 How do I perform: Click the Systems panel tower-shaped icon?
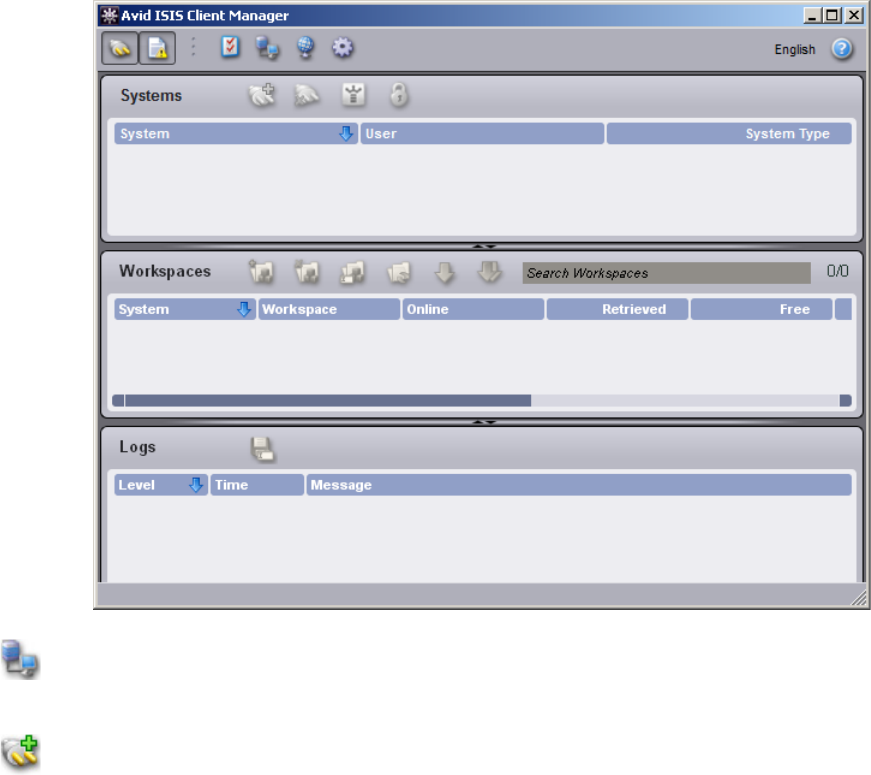tap(353, 95)
